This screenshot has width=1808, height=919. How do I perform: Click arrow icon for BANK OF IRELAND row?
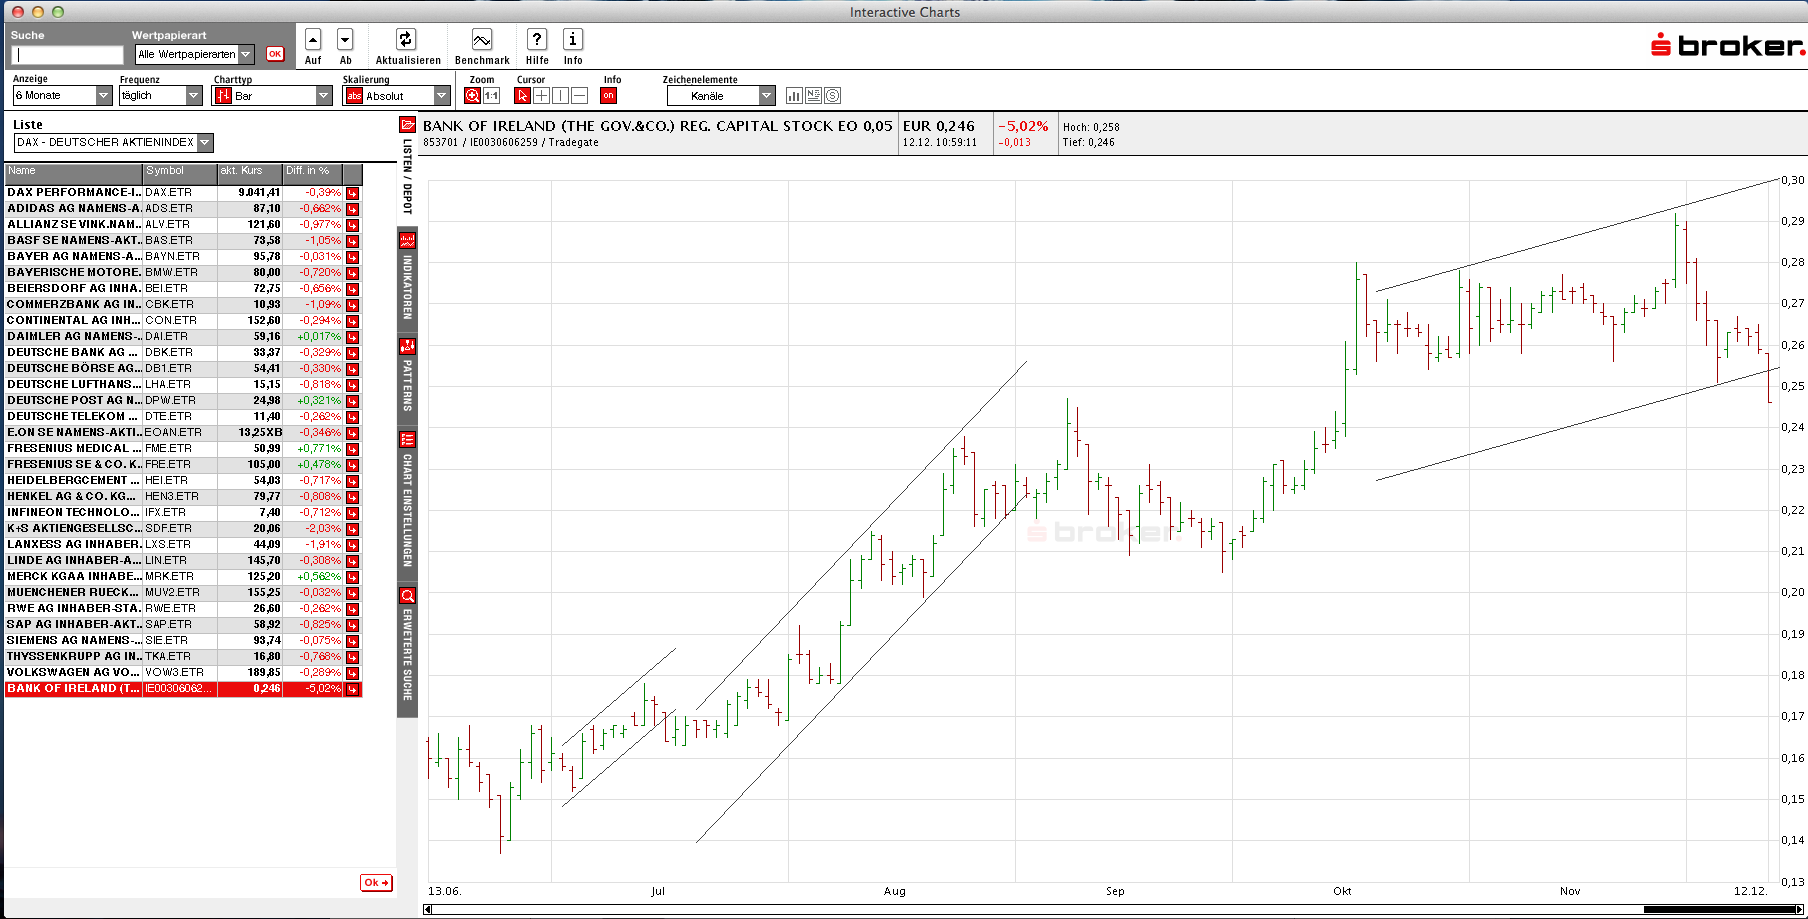(x=353, y=689)
